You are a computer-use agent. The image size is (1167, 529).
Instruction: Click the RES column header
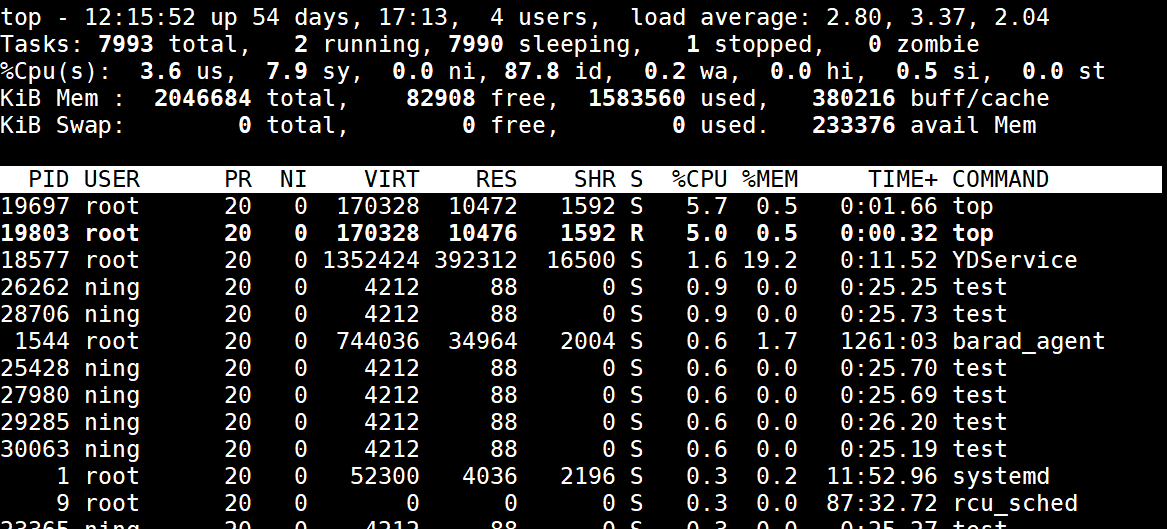[x=496, y=179]
